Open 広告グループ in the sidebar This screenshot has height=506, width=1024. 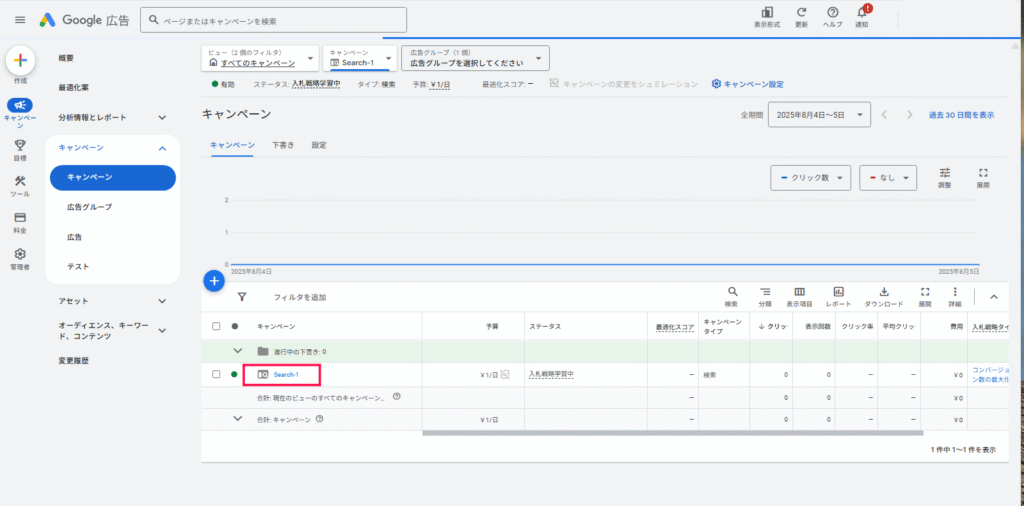click(x=89, y=207)
